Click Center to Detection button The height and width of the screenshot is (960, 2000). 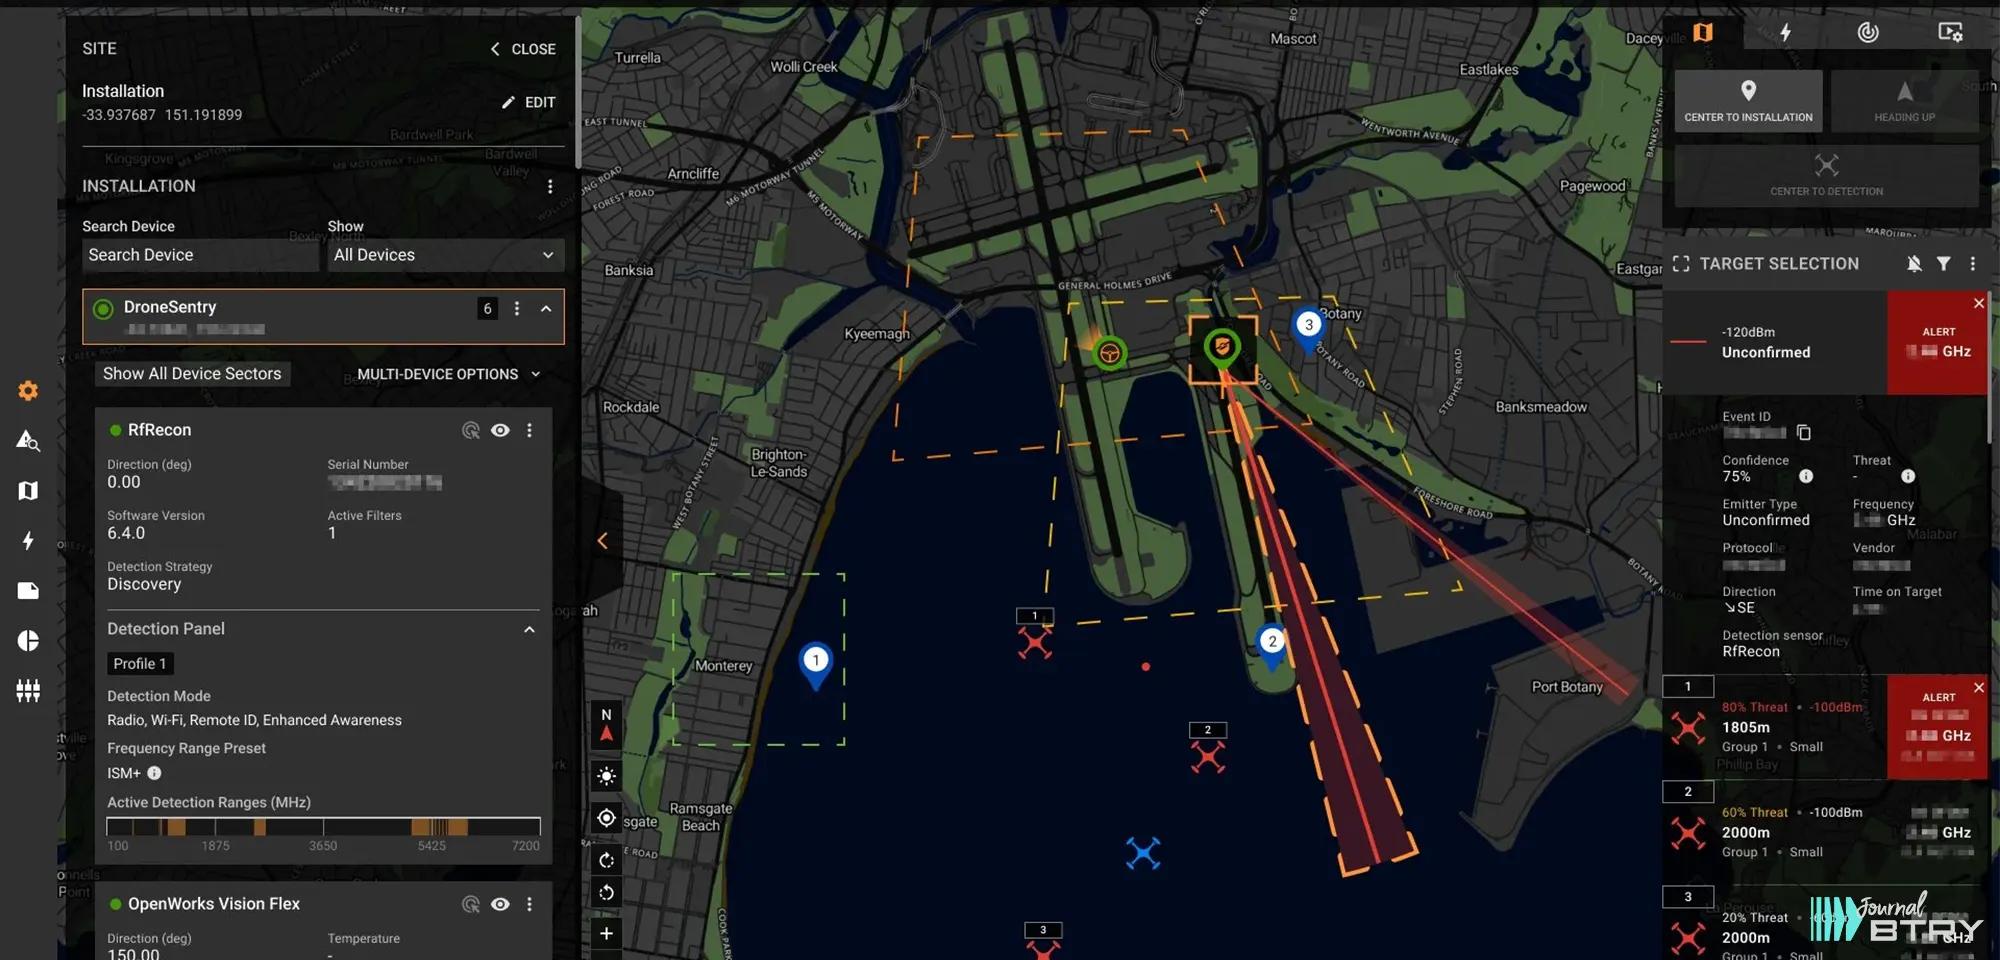1826,176
